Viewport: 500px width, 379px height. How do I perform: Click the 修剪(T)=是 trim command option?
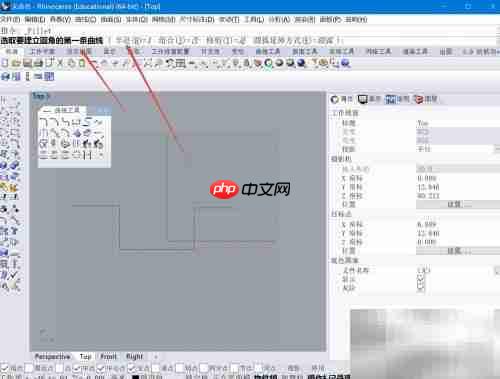pos(226,41)
